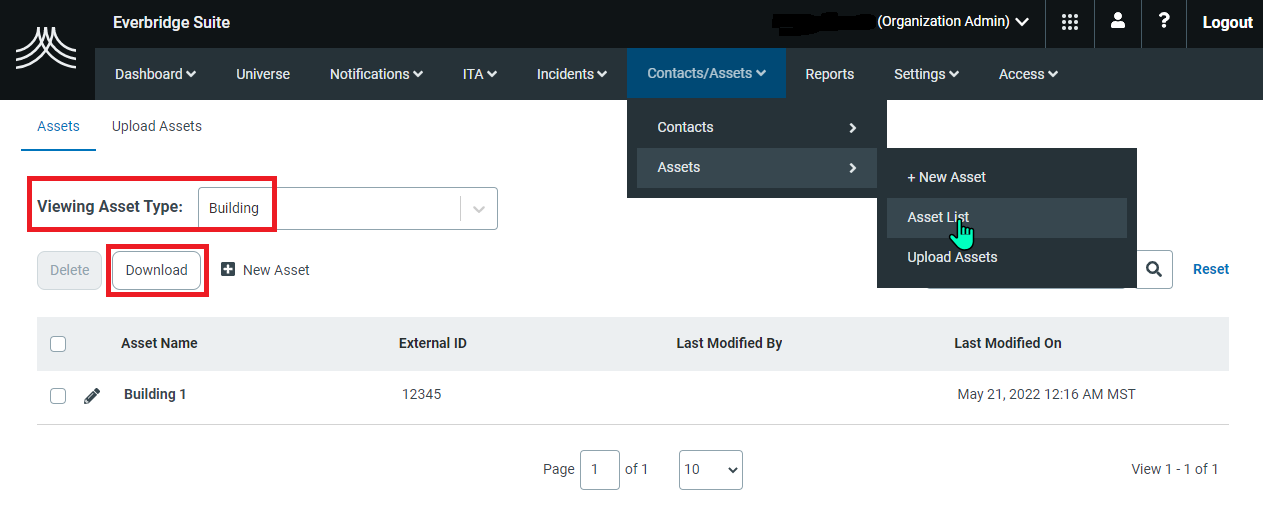The width and height of the screenshot is (1263, 511).
Task: Edit Building 1 using pencil icon
Action: point(92,395)
